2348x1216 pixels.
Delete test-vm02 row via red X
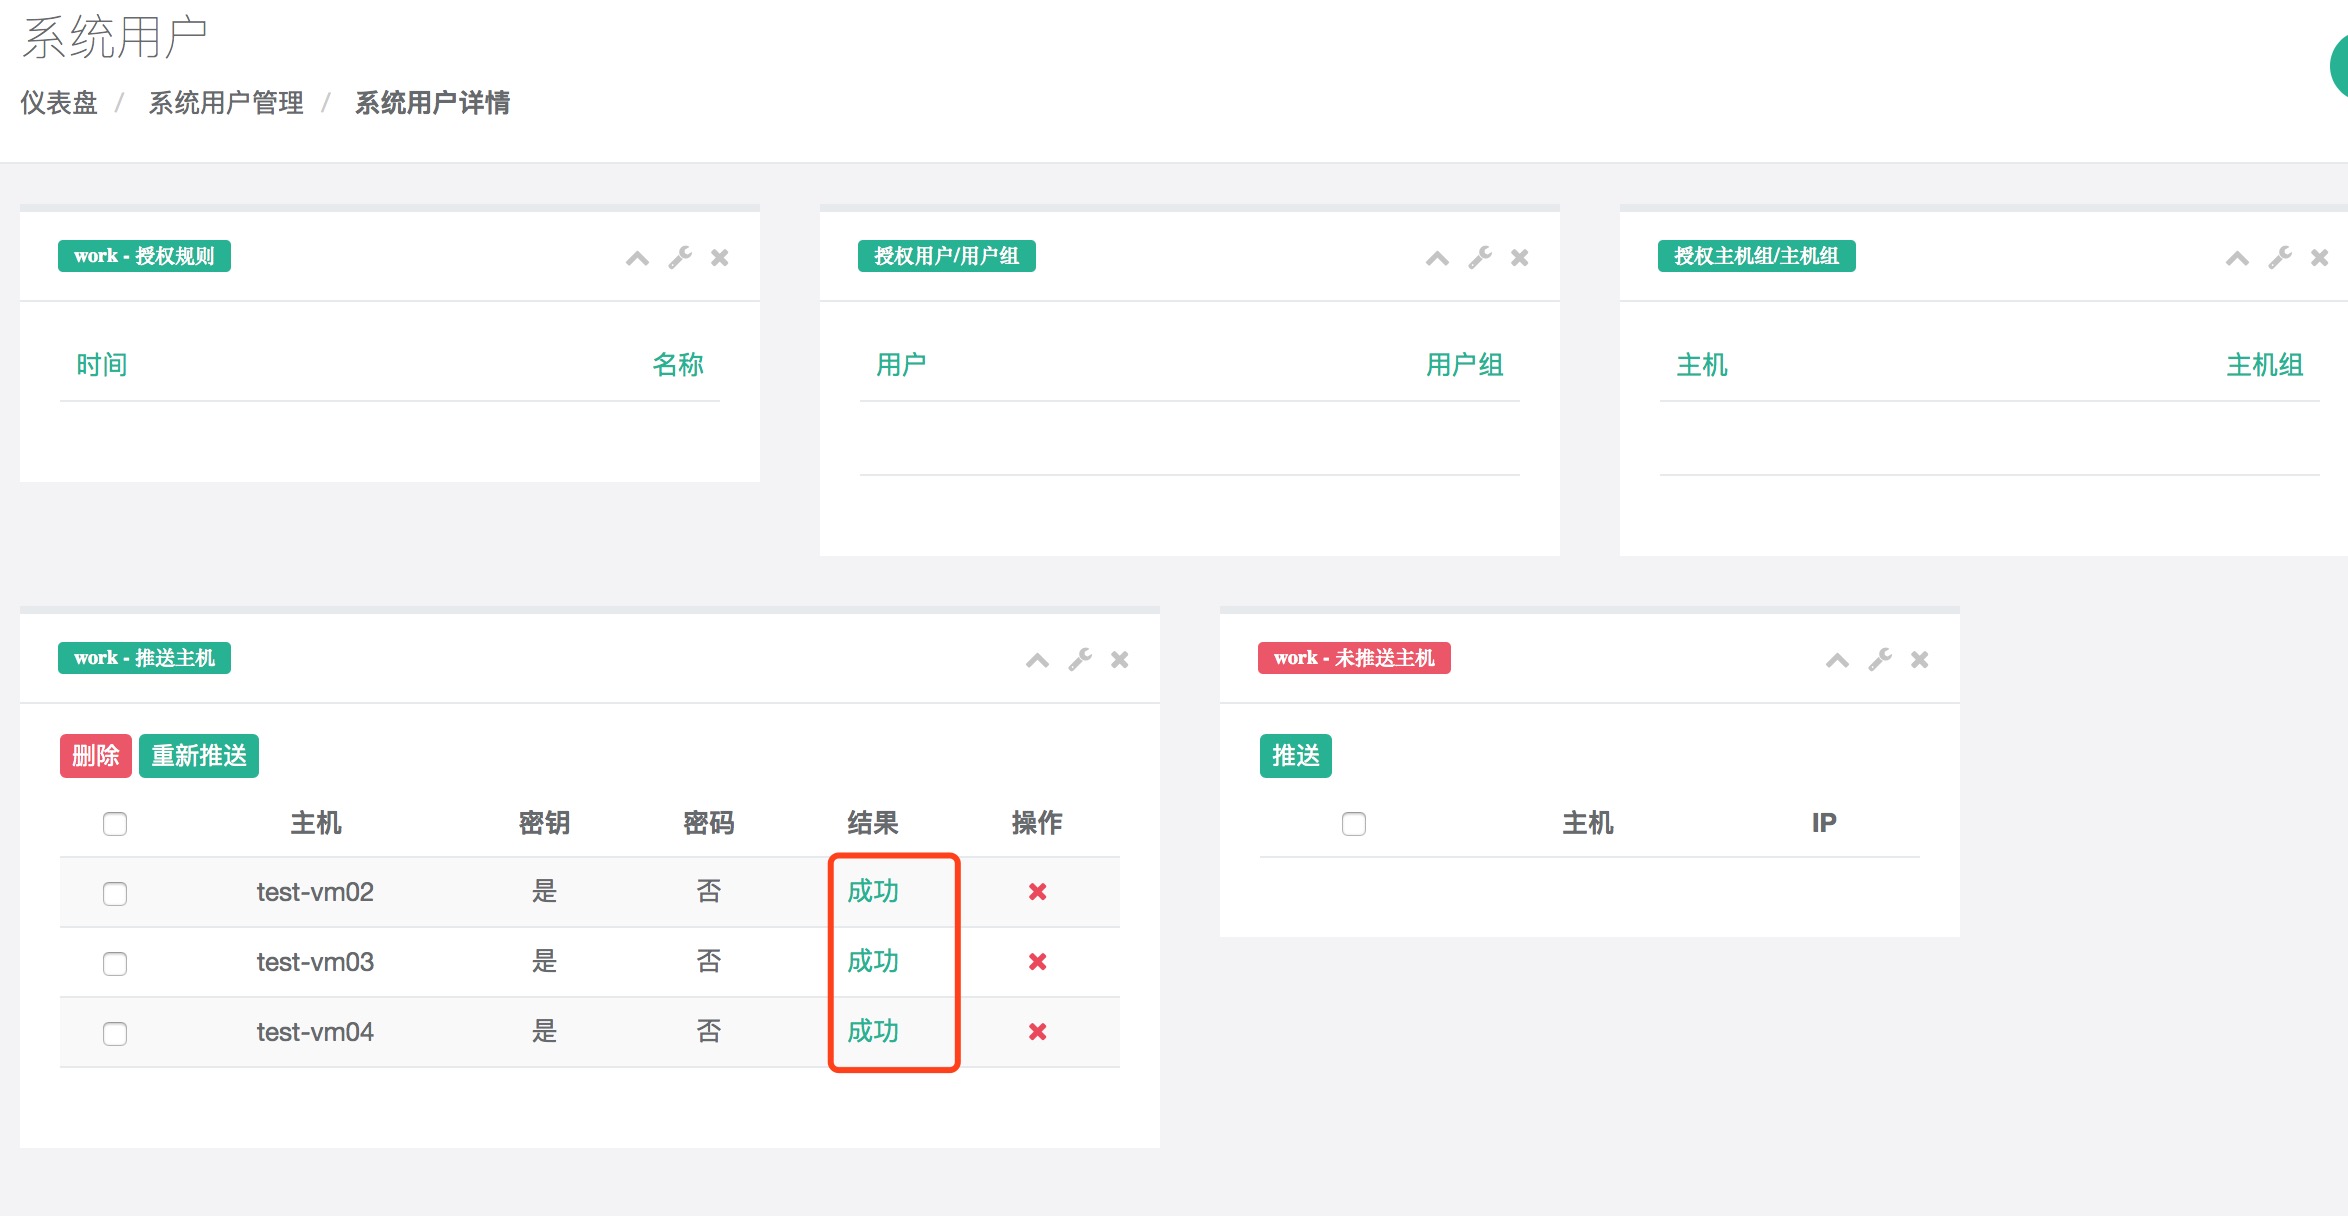(x=1037, y=892)
